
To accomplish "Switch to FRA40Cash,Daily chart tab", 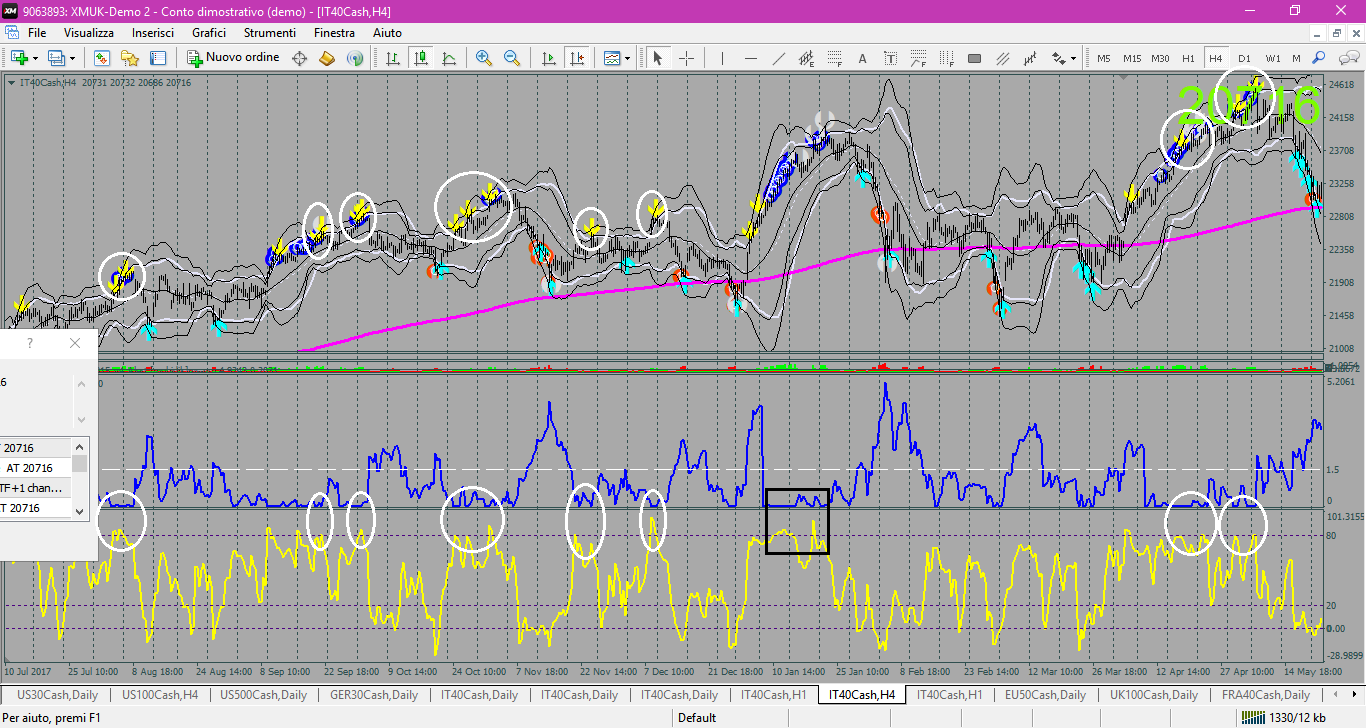I will pos(1266,694).
